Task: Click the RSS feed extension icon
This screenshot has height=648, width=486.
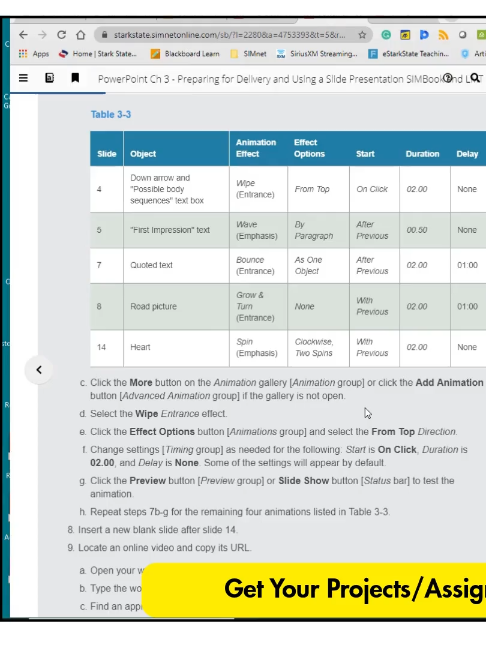Action: 443,35
